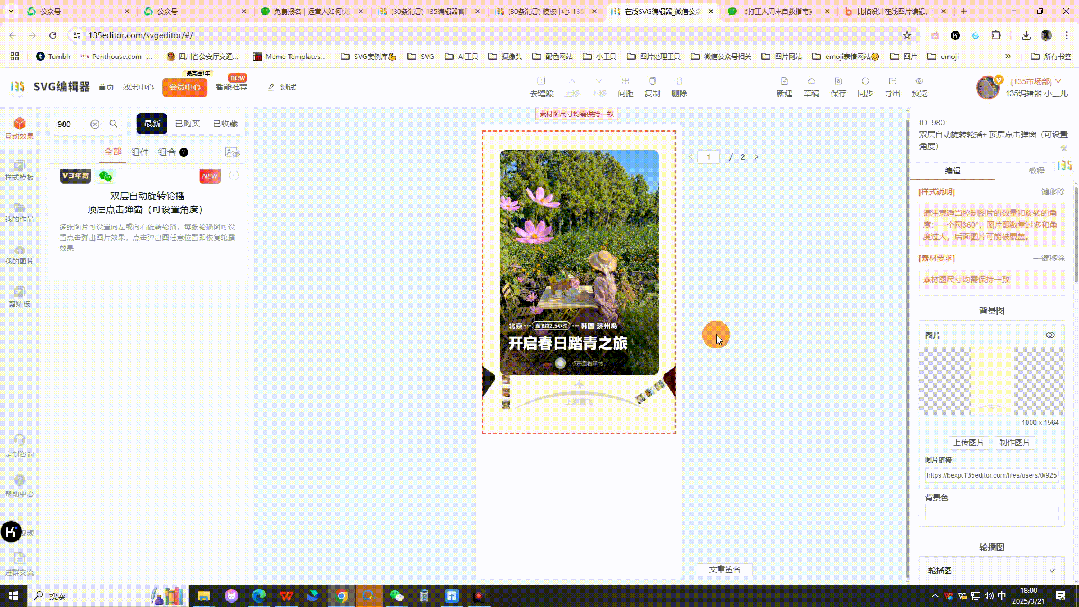Viewport: 1079px width, 607px height.
Task: Click the 背景色 background color field
Action: pyautogui.click(x=990, y=515)
